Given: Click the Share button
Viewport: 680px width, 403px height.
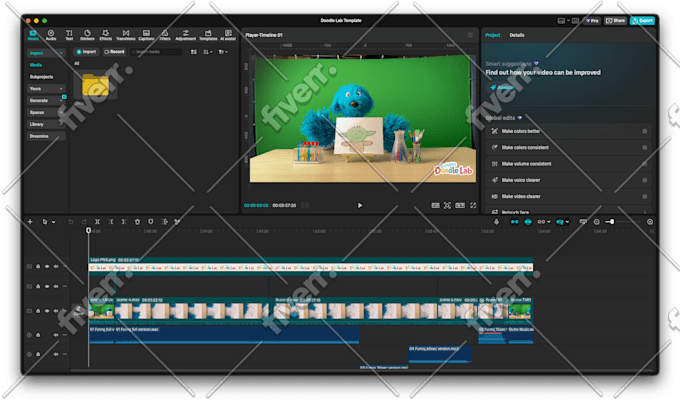Looking at the screenshot, I should 615,20.
